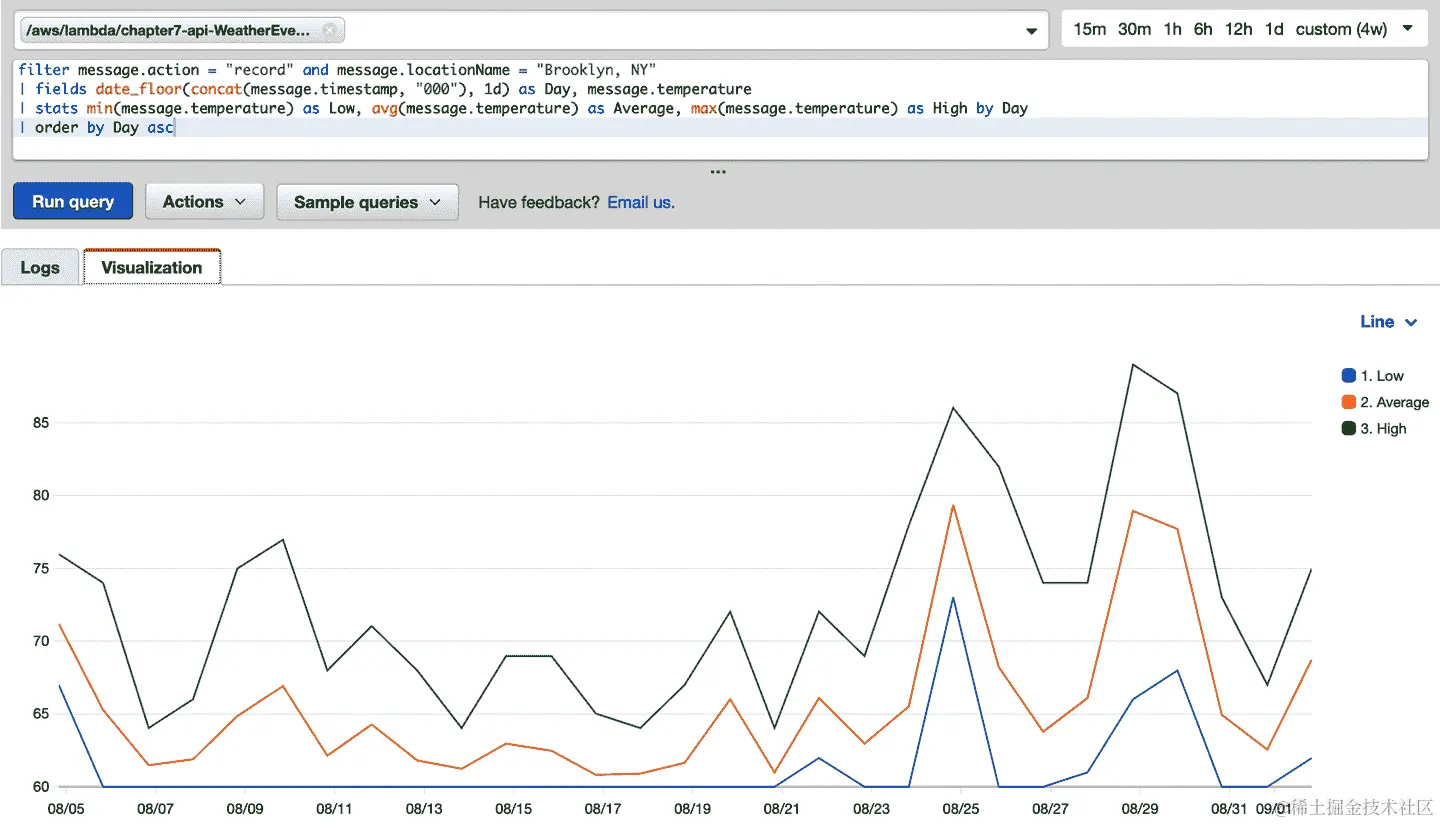Screen dimensions: 1440x824
Task: Click the 70 y-axis label
Action: (40, 641)
